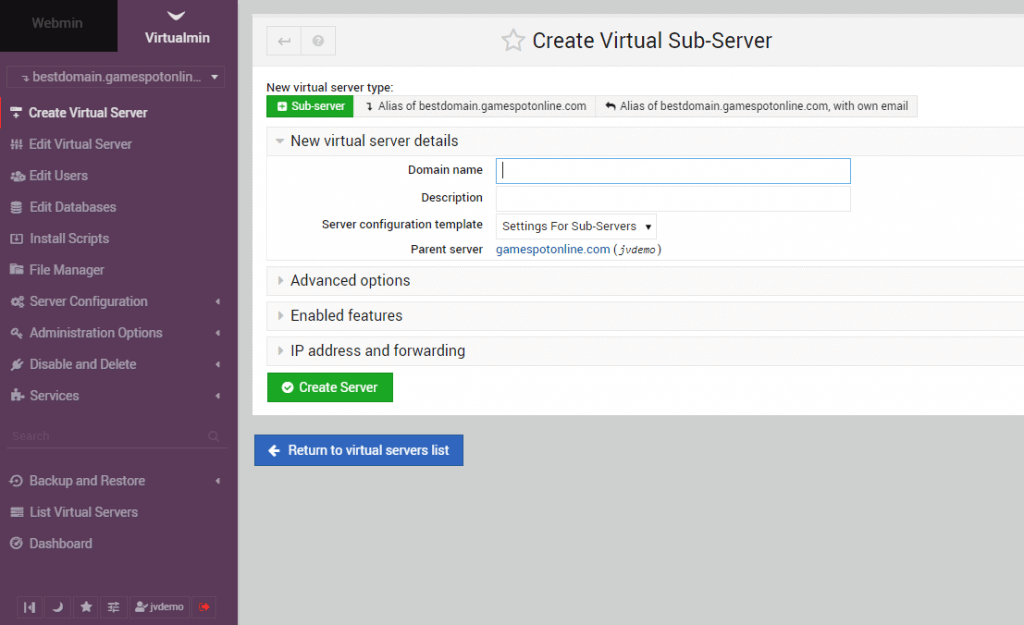This screenshot has width=1024, height=625.
Task: Open theme settings sliders icon
Action: pyautogui.click(x=114, y=606)
